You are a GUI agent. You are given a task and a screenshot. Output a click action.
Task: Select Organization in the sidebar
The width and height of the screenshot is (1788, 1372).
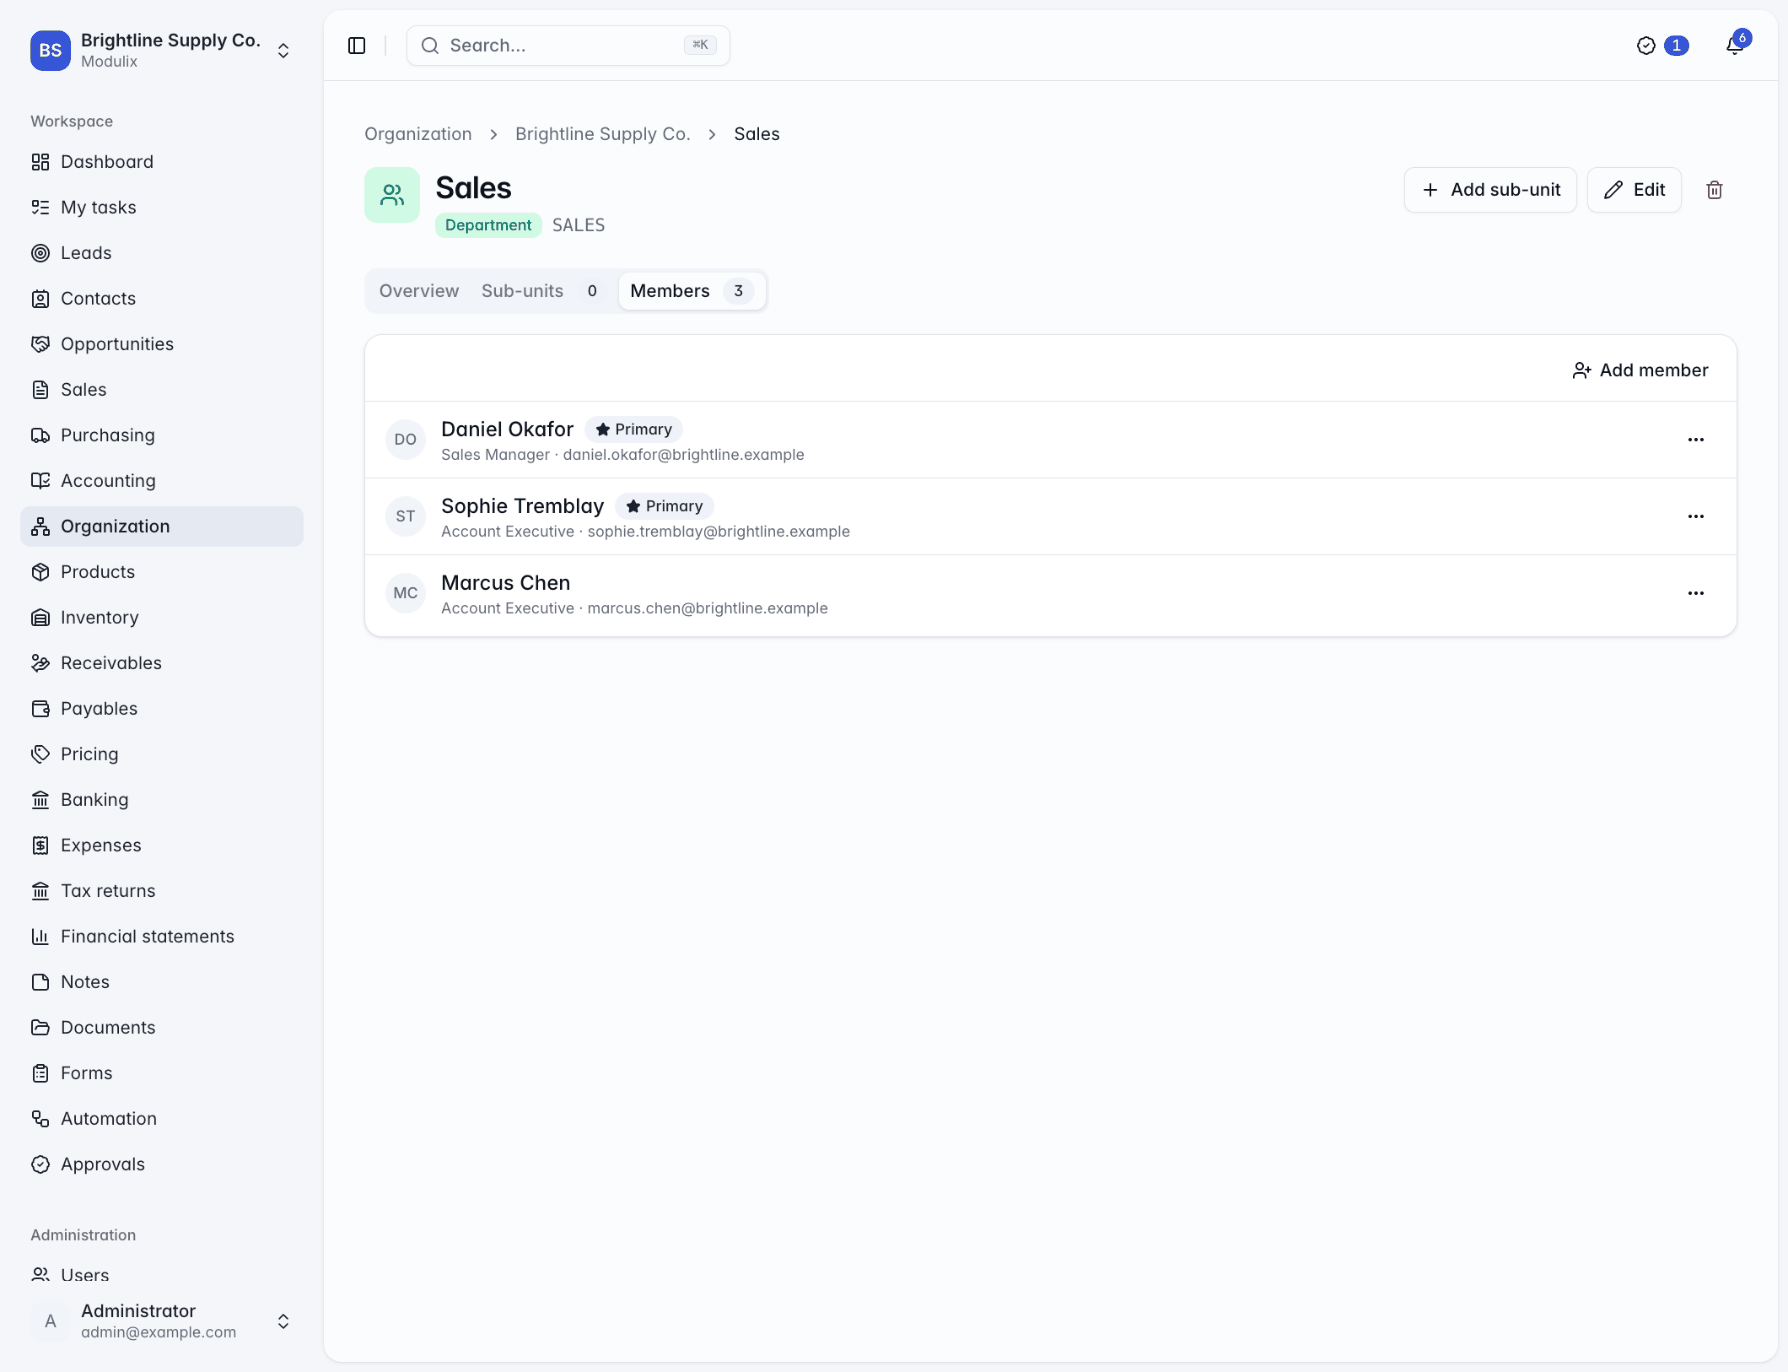click(162, 526)
